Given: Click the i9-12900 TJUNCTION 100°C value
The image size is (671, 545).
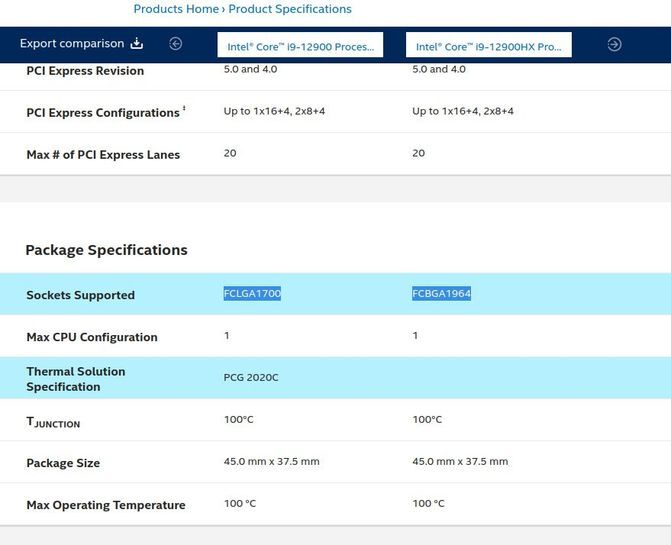Looking at the screenshot, I should (239, 419).
